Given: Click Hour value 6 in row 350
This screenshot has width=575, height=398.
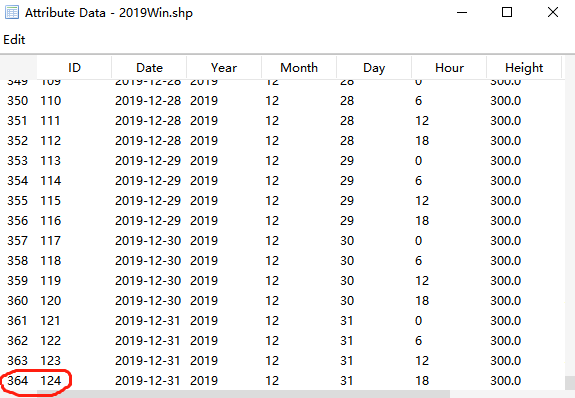Looking at the screenshot, I should pyautogui.click(x=418, y=101).
